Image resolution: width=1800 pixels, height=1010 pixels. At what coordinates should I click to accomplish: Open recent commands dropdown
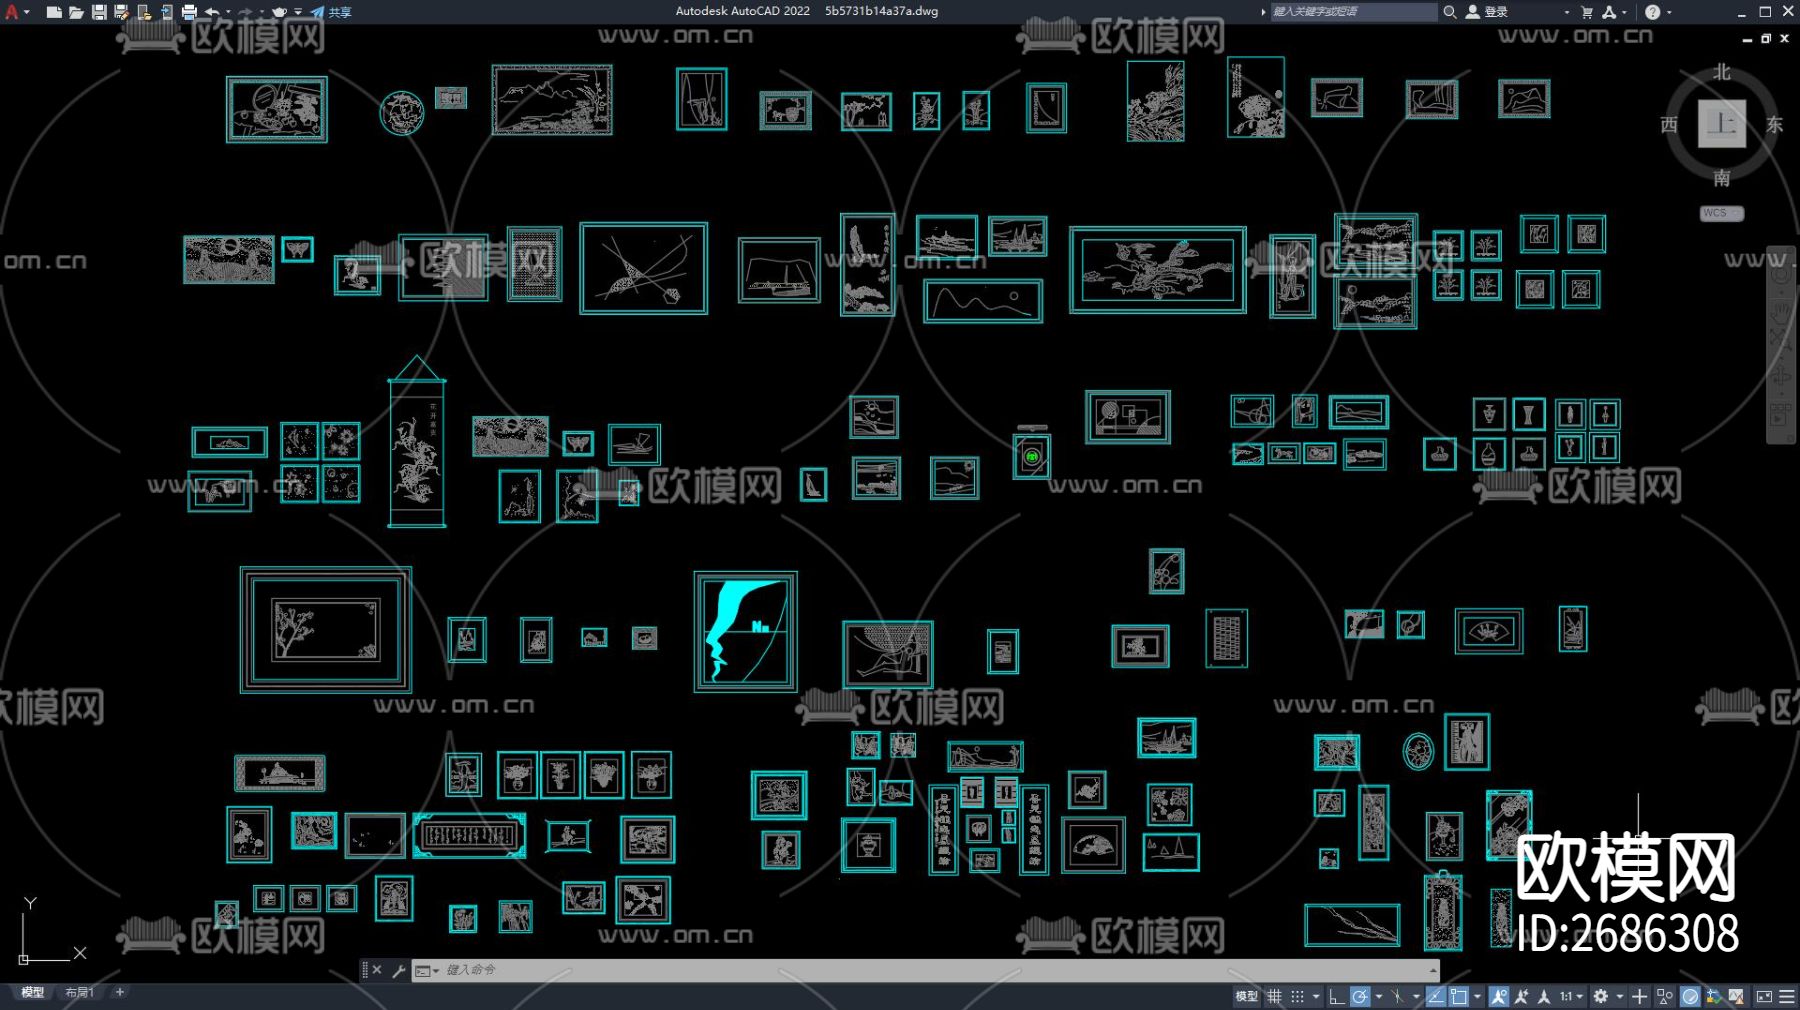(427, 970)
